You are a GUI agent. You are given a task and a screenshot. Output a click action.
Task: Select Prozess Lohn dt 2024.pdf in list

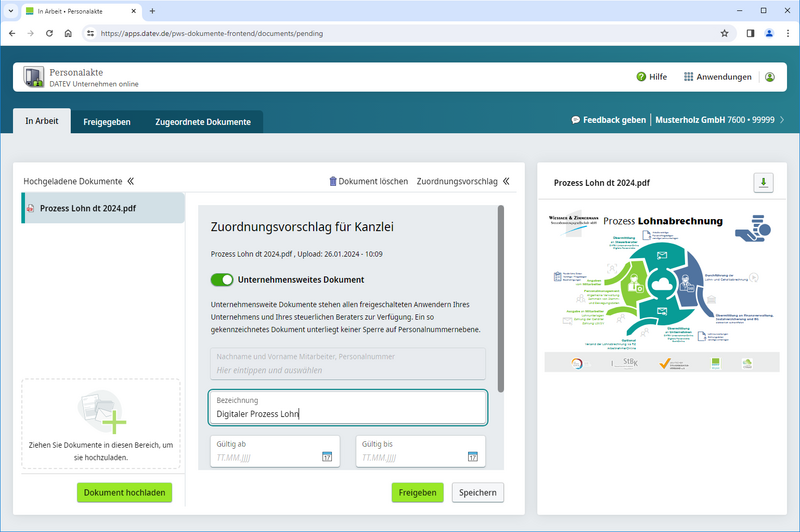click(103, 208)
